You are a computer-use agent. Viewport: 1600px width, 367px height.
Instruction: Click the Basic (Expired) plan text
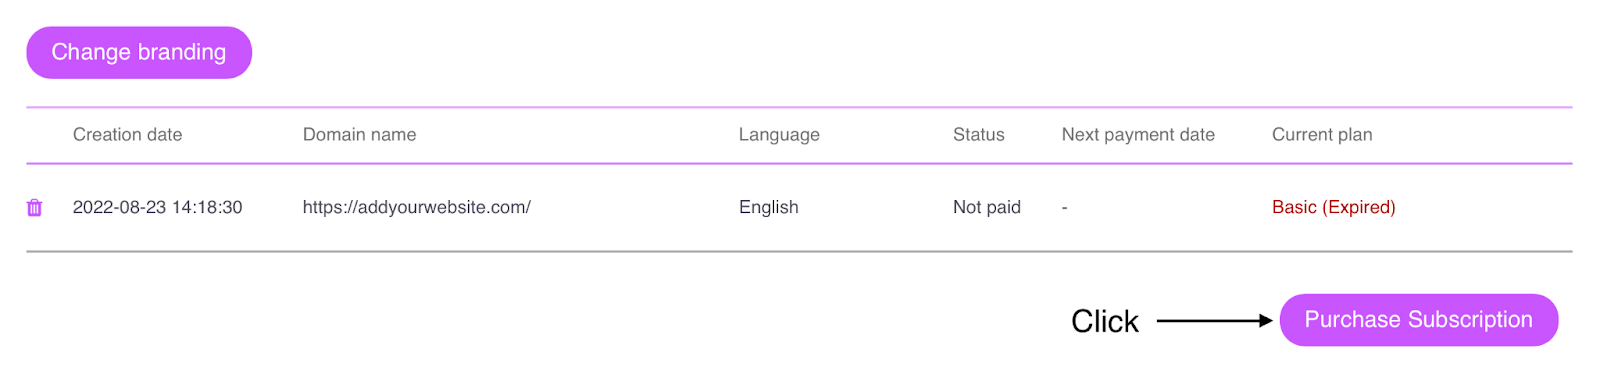1334,207
